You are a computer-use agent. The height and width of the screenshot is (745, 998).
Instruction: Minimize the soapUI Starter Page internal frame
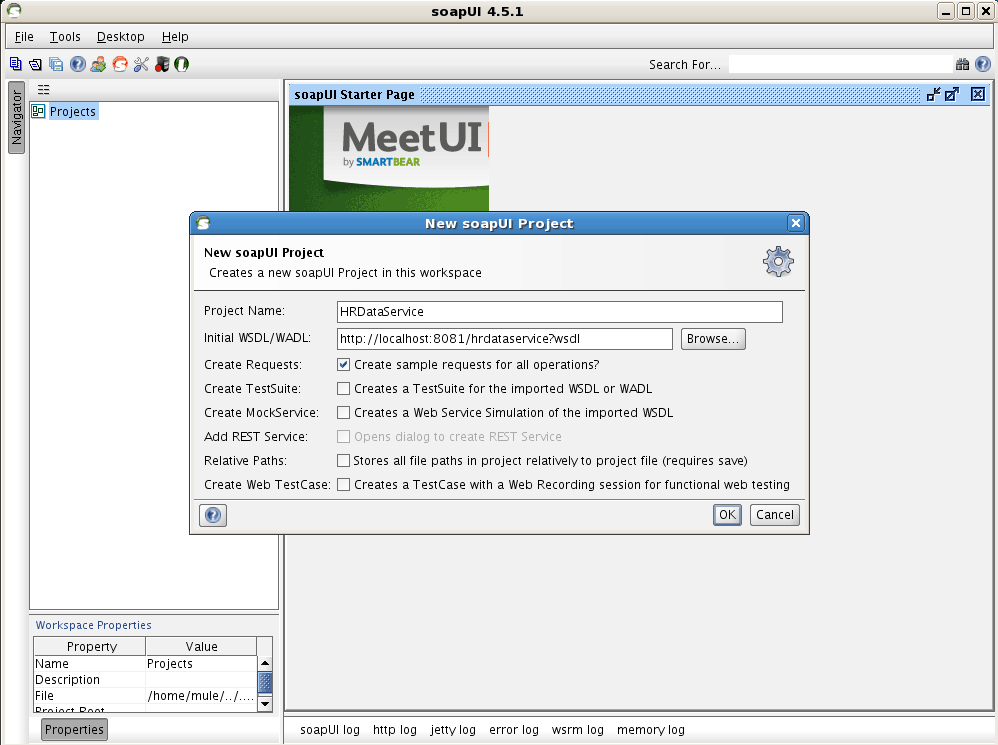coord(933,95)
